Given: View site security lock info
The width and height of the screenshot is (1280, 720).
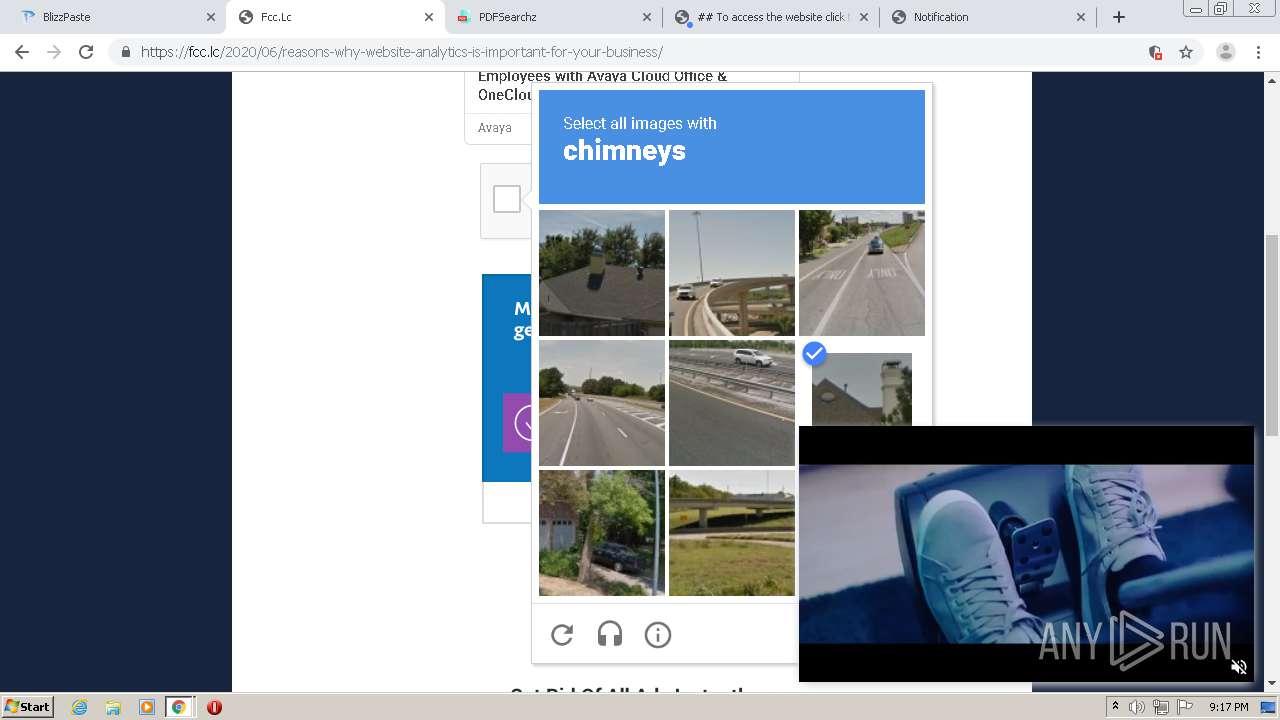Looking at the screenshot, I should click(x=125, y=52).
